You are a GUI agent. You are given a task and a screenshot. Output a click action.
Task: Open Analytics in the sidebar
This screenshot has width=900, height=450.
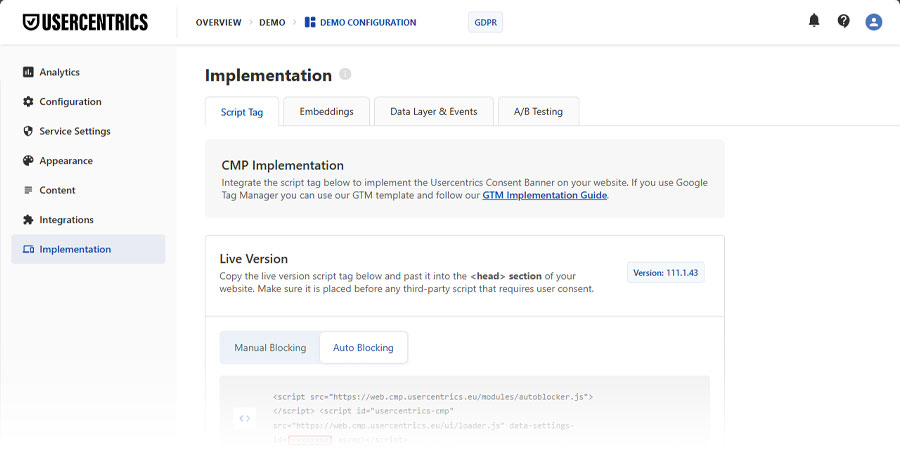coord(59,72)
